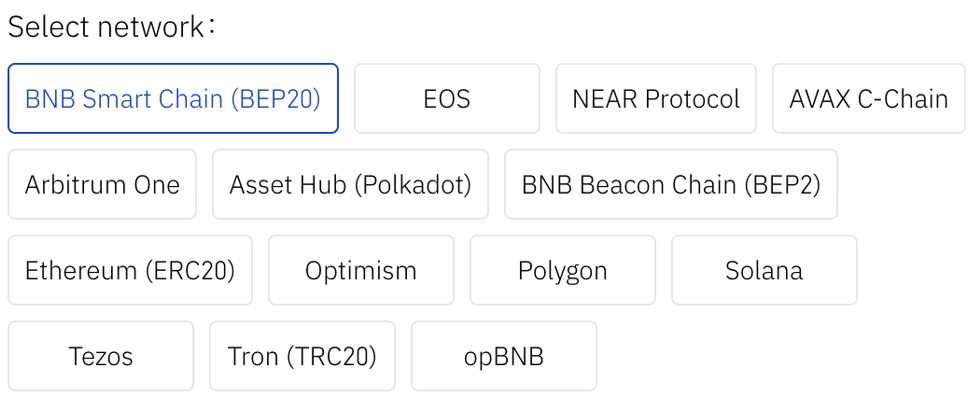The width and height of the screenshot is (976, 397).
Task: Select Ethereum (ERC20) network
Action: [130, 270]
